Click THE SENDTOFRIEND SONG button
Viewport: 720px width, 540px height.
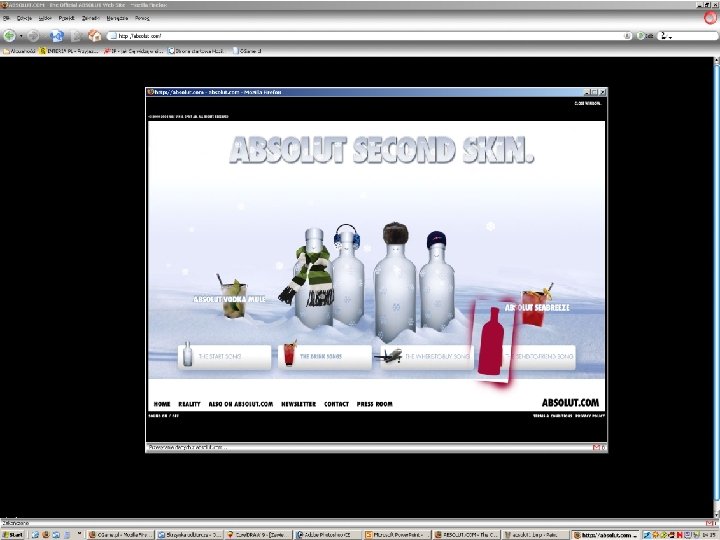(x=540, y=356)
